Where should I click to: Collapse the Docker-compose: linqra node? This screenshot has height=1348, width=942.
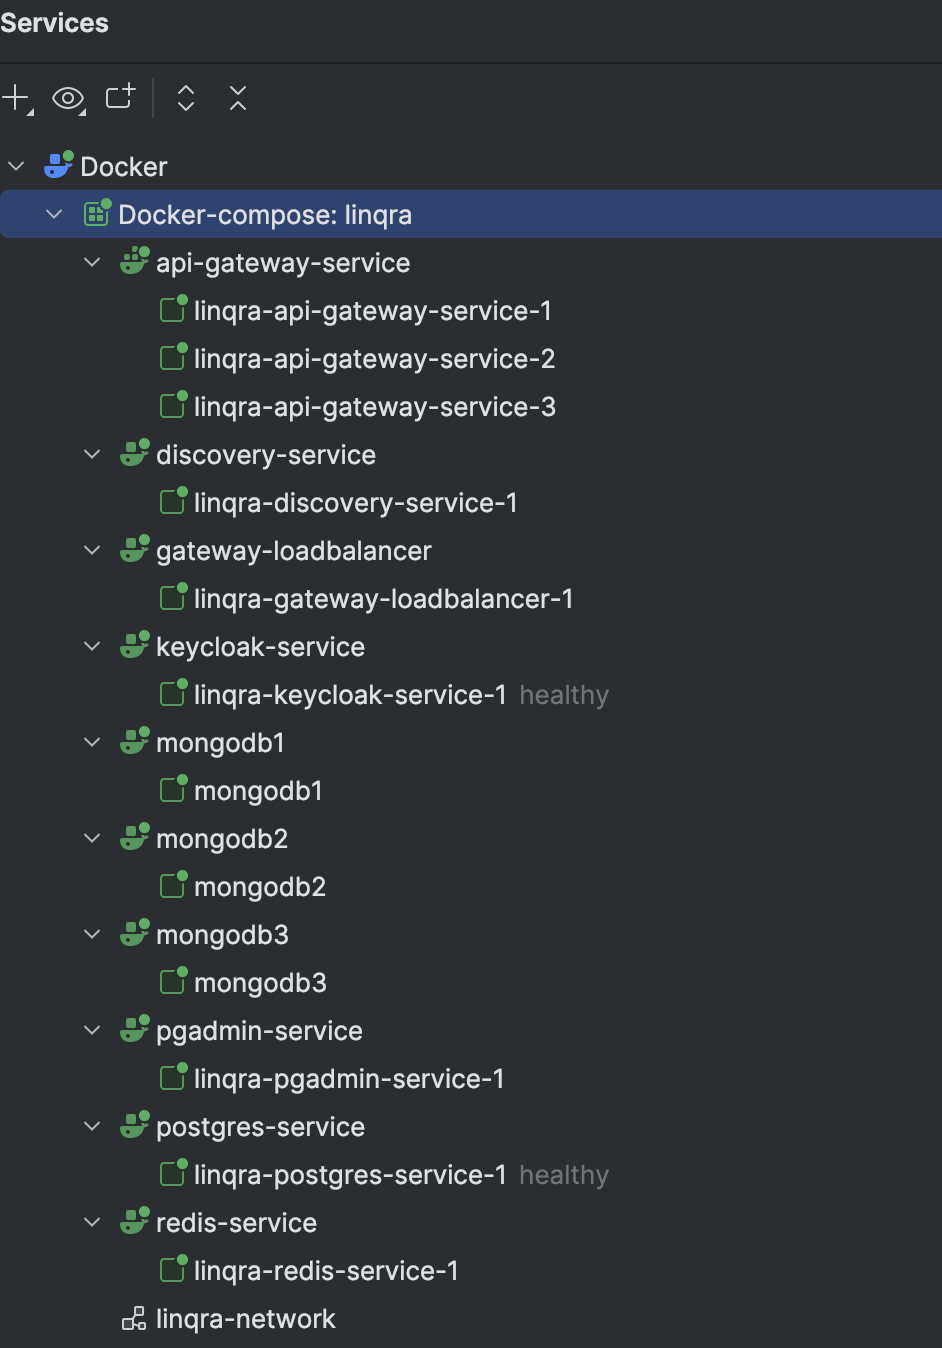click(x=54, y=214)
